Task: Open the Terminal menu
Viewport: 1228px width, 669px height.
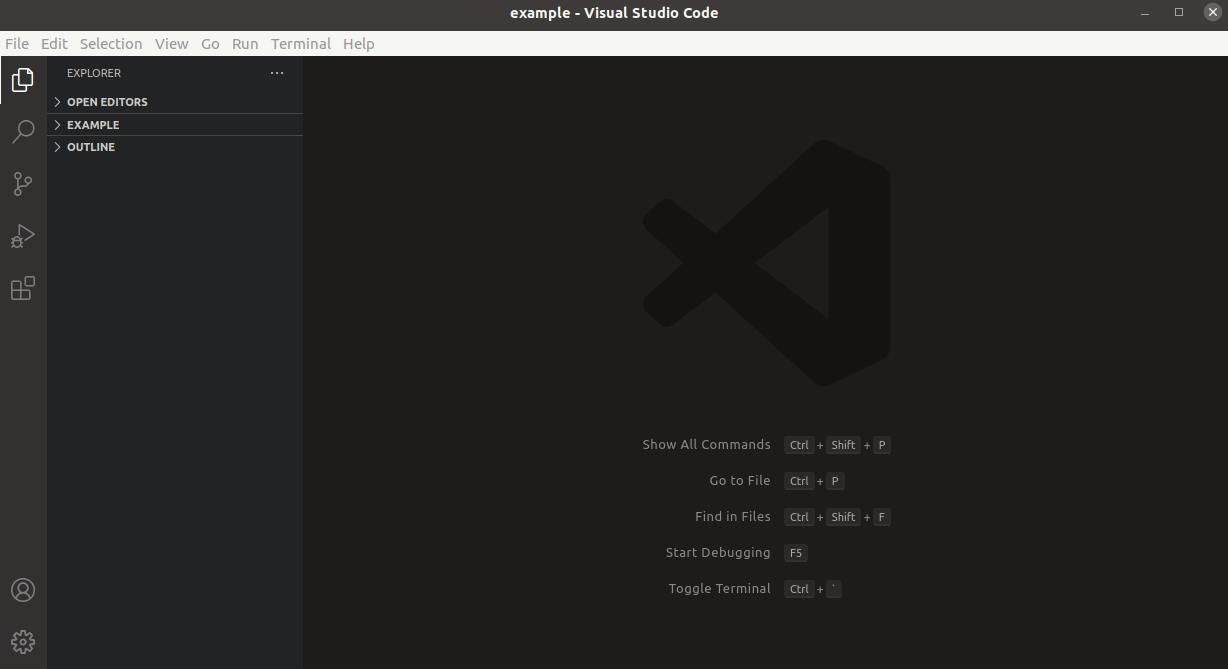Action: tap(301, 44)
